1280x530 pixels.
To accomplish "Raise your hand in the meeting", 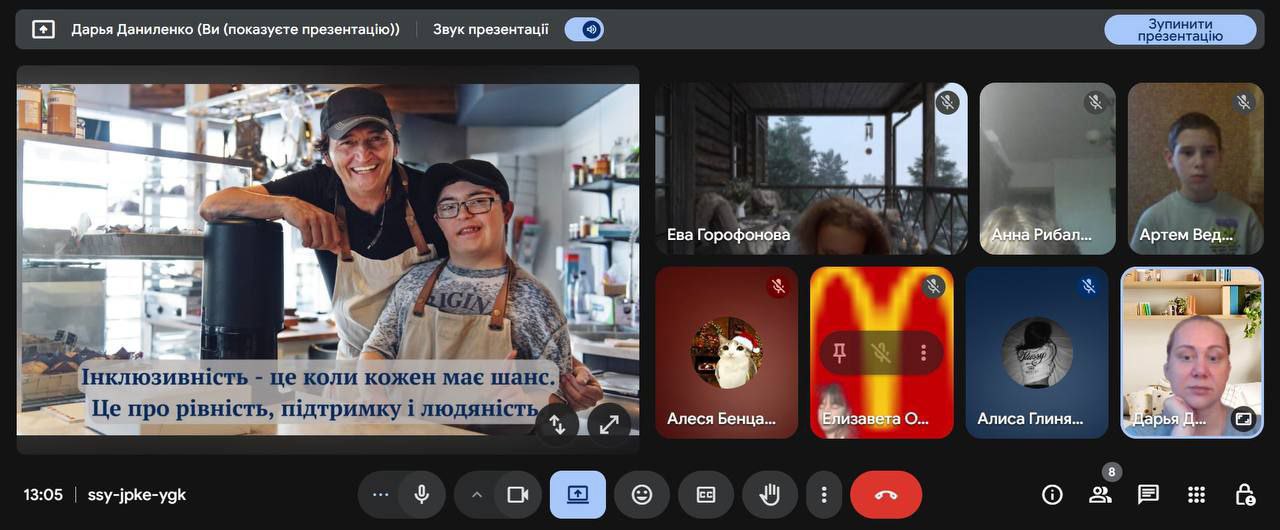I will coord(769,495).
